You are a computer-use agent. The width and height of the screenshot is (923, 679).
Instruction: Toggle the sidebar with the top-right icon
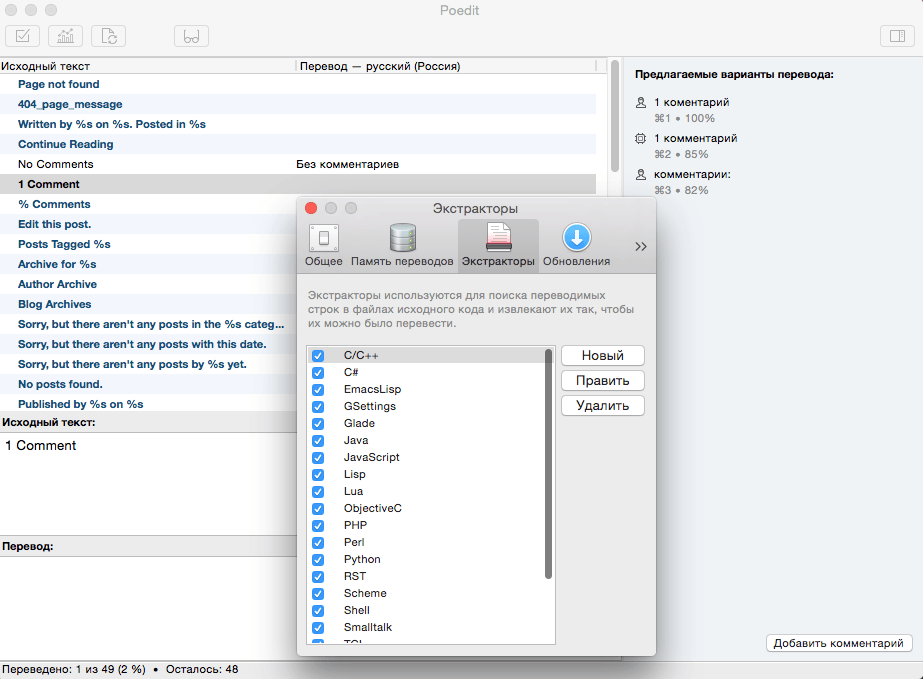[x=897, y=36]
